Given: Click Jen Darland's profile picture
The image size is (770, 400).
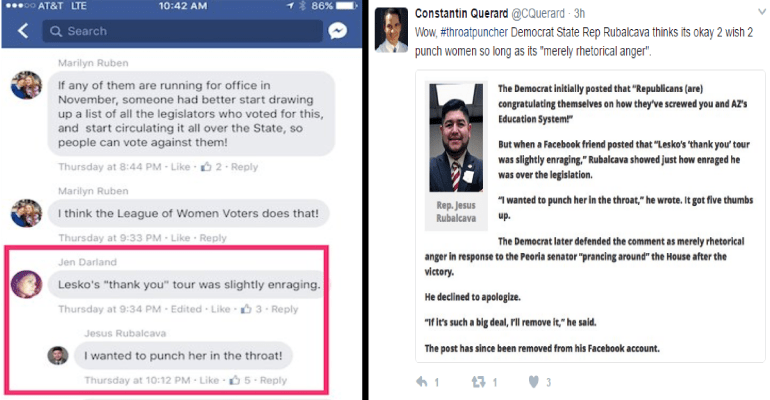Looking at the screenshot, I should (x=27, y=284).
